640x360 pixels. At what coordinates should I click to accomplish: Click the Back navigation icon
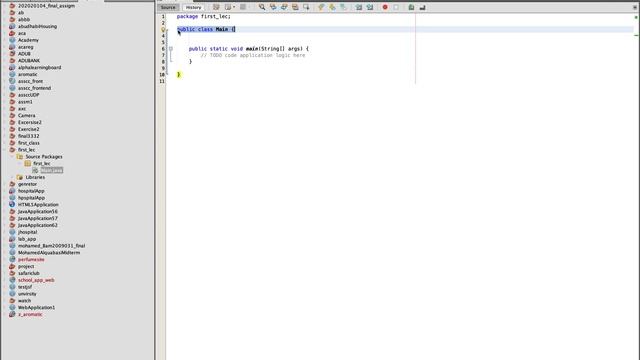227,7
